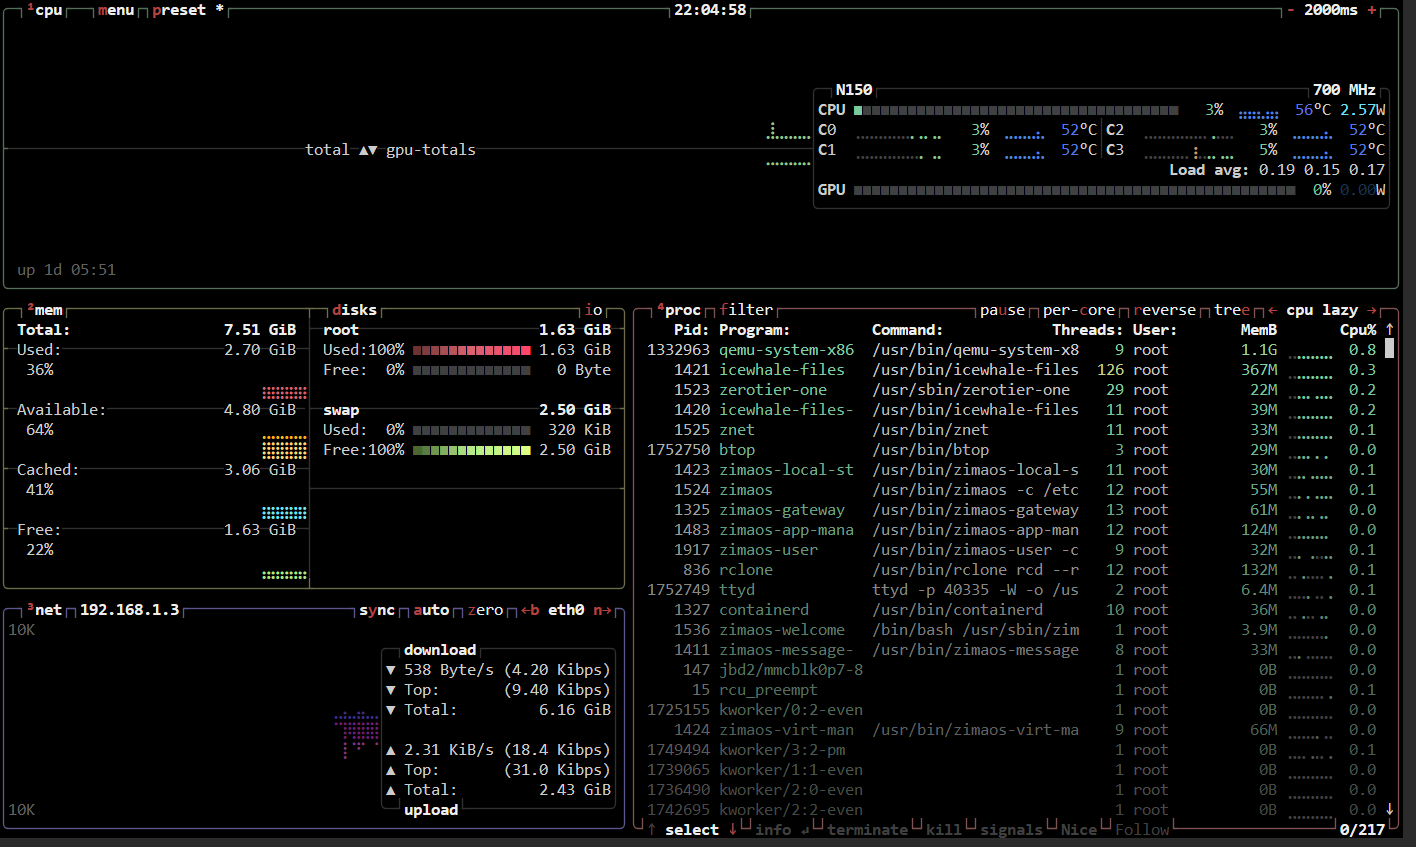Viewport: 1416px width, 847px height.
Task: Click the 0/217 process counter
Action: point(1362,829)
